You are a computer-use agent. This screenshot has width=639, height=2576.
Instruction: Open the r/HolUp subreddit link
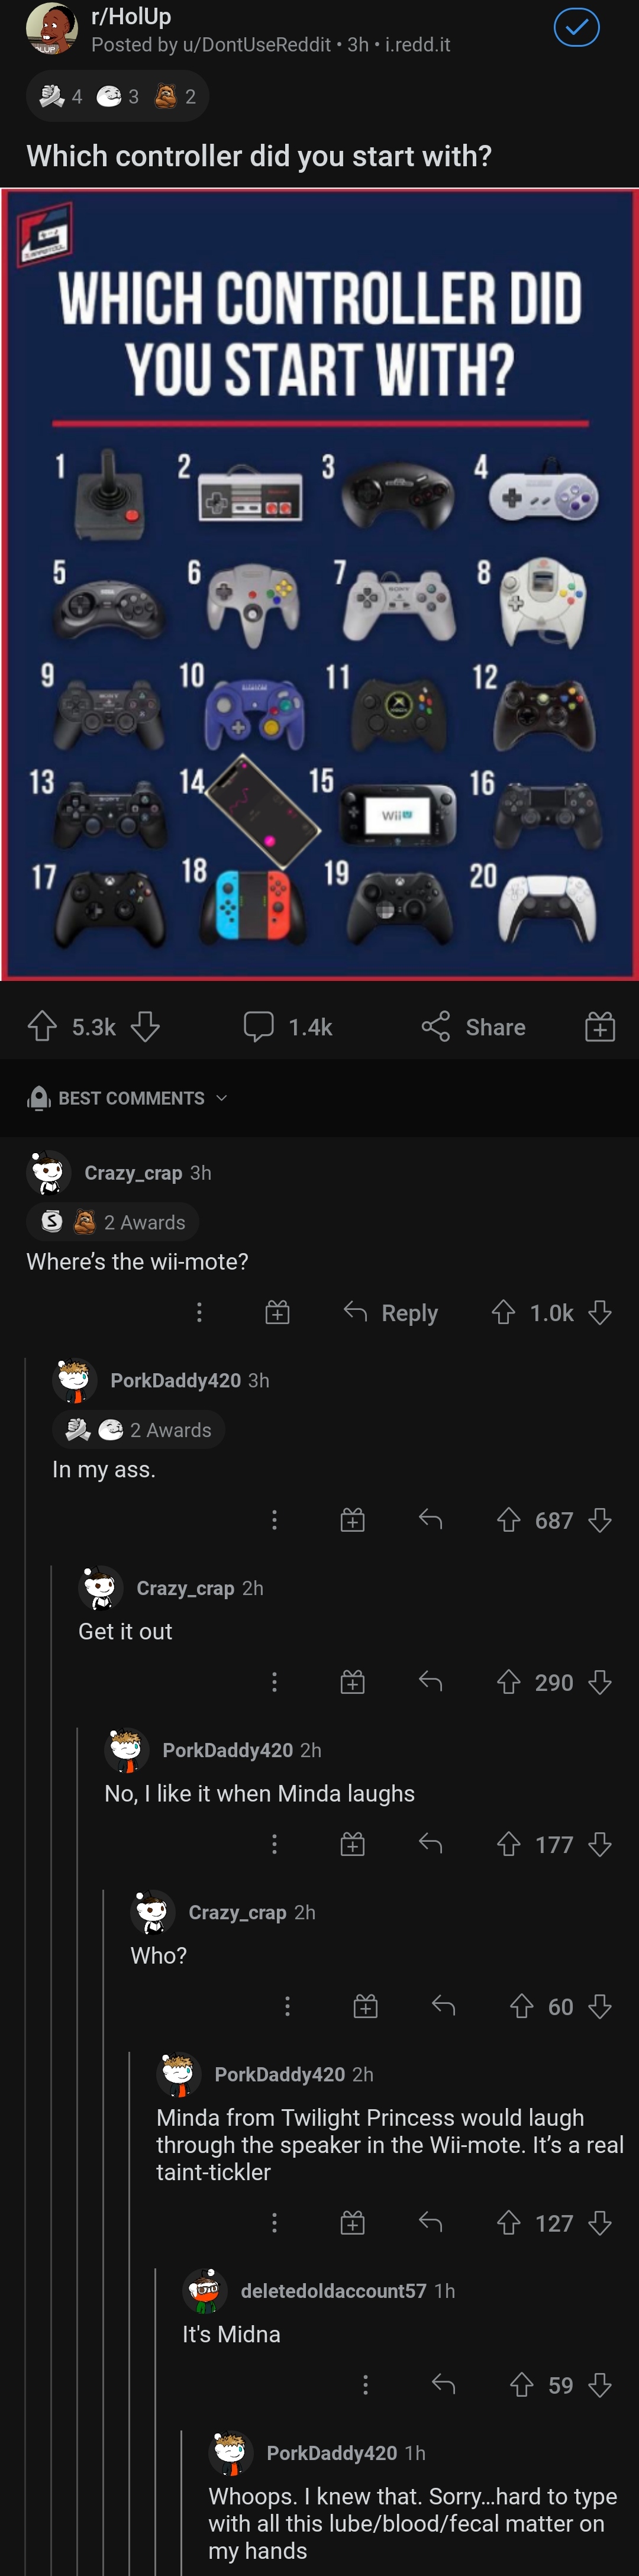[131, 17]
